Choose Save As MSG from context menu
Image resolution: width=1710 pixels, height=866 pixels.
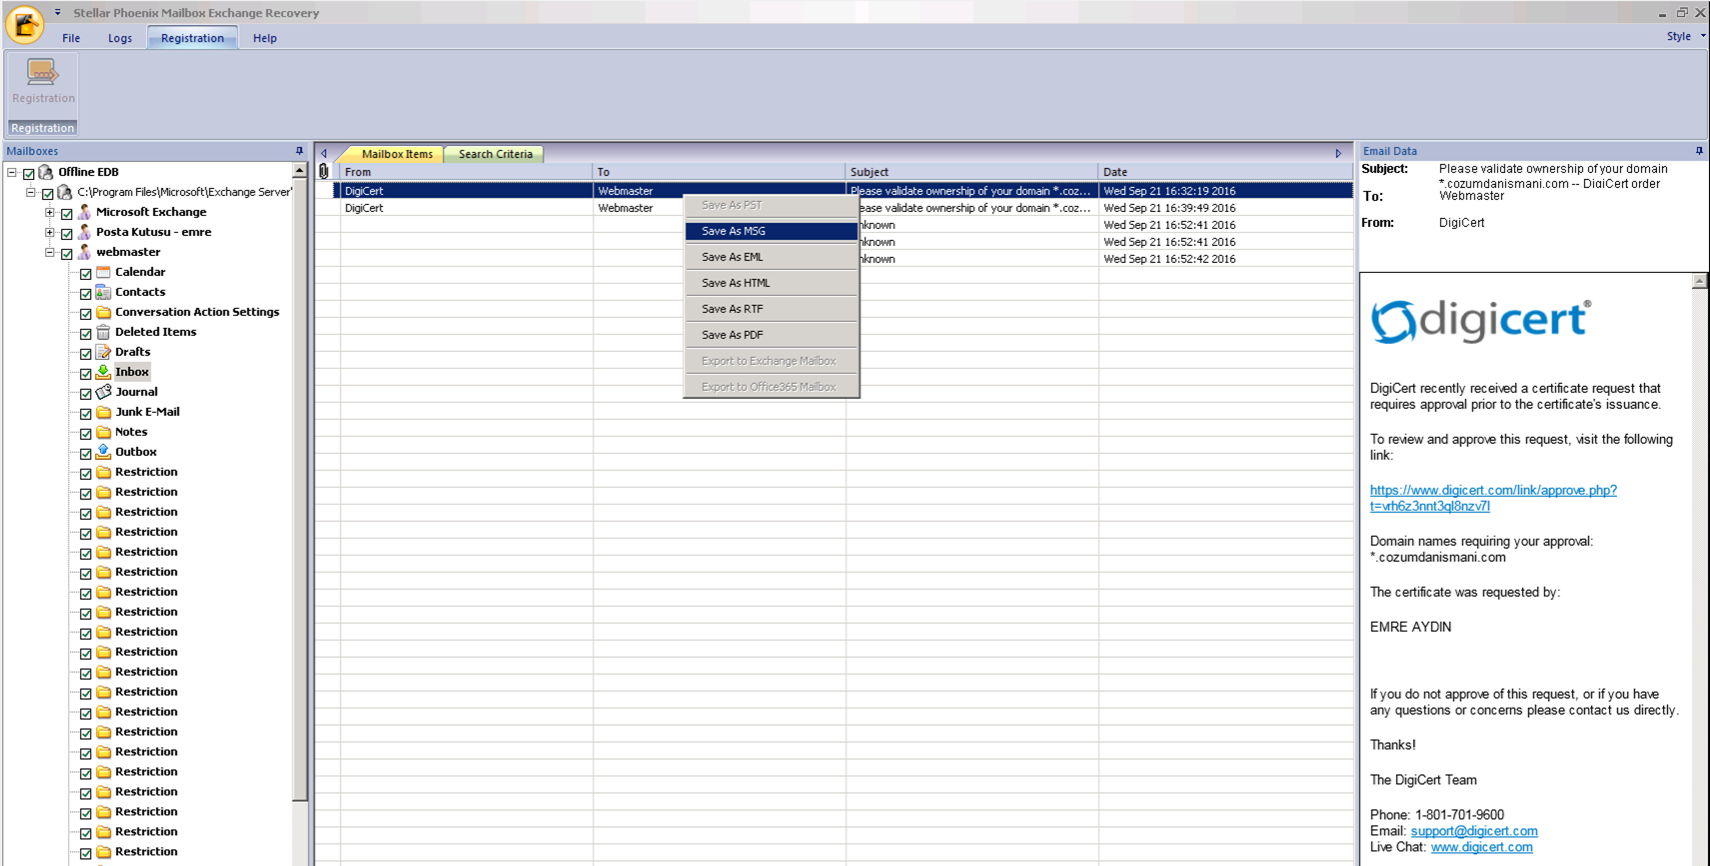point(771,231)
